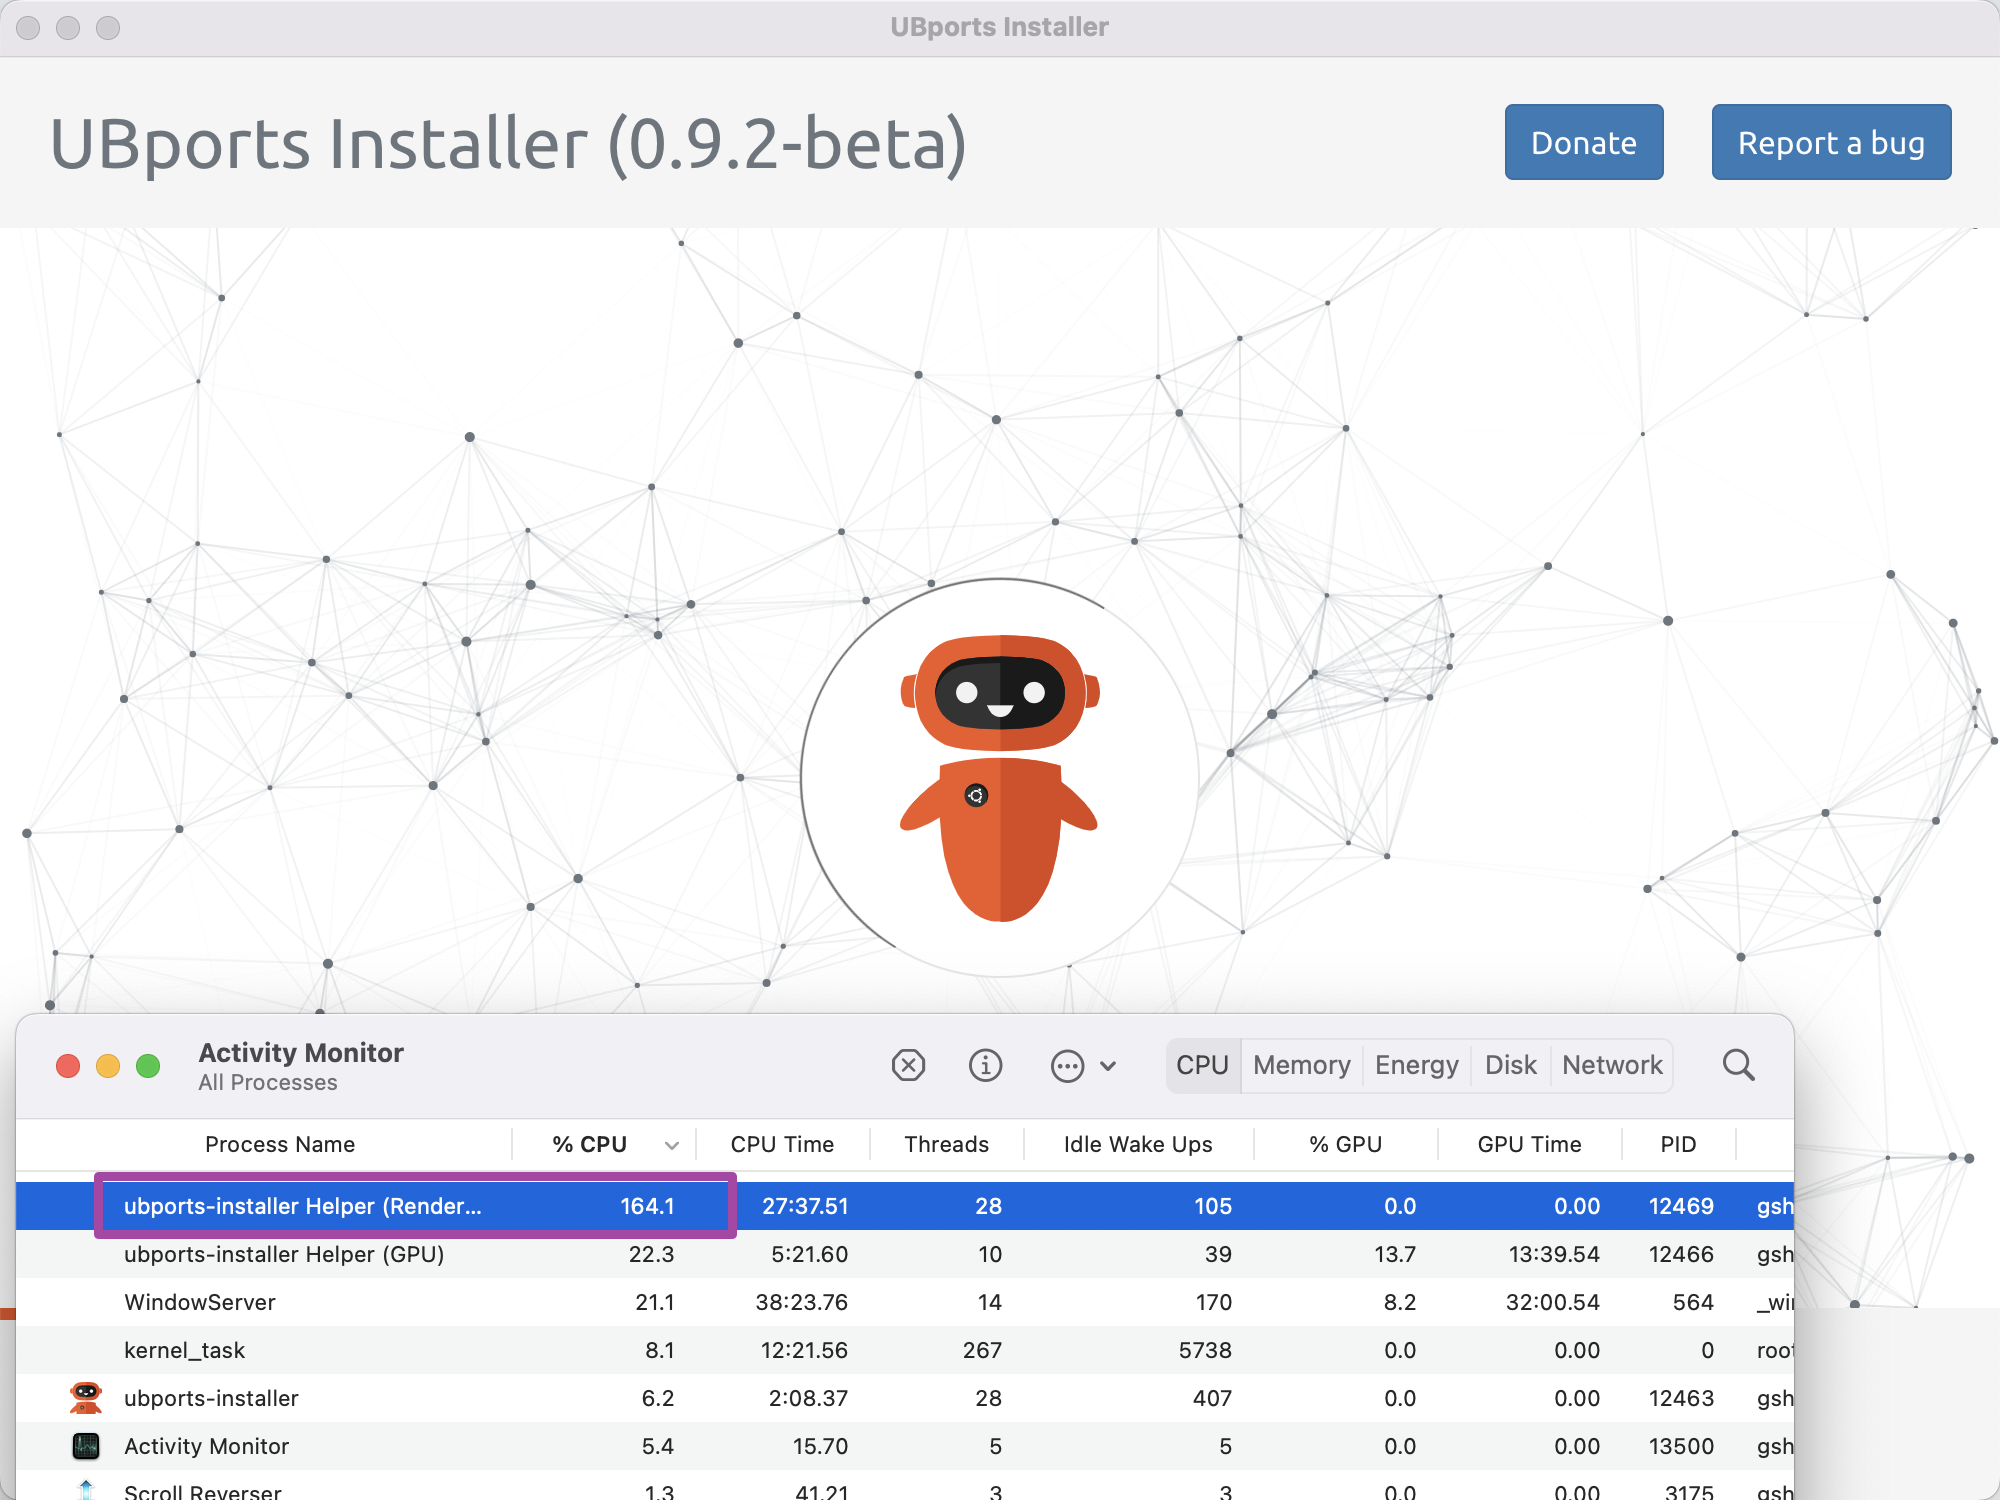
Task: Open the Activity Monitor search icon
Action: 1738,1065
